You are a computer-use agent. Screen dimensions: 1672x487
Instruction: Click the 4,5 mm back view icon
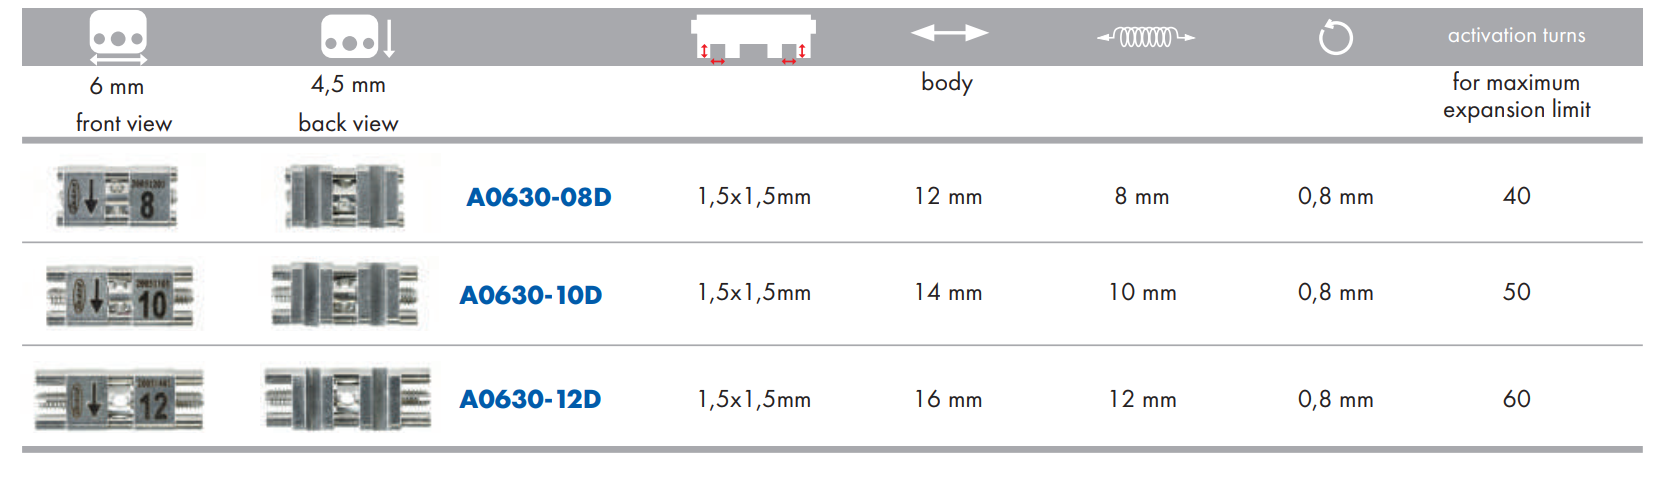pos(358,37)
